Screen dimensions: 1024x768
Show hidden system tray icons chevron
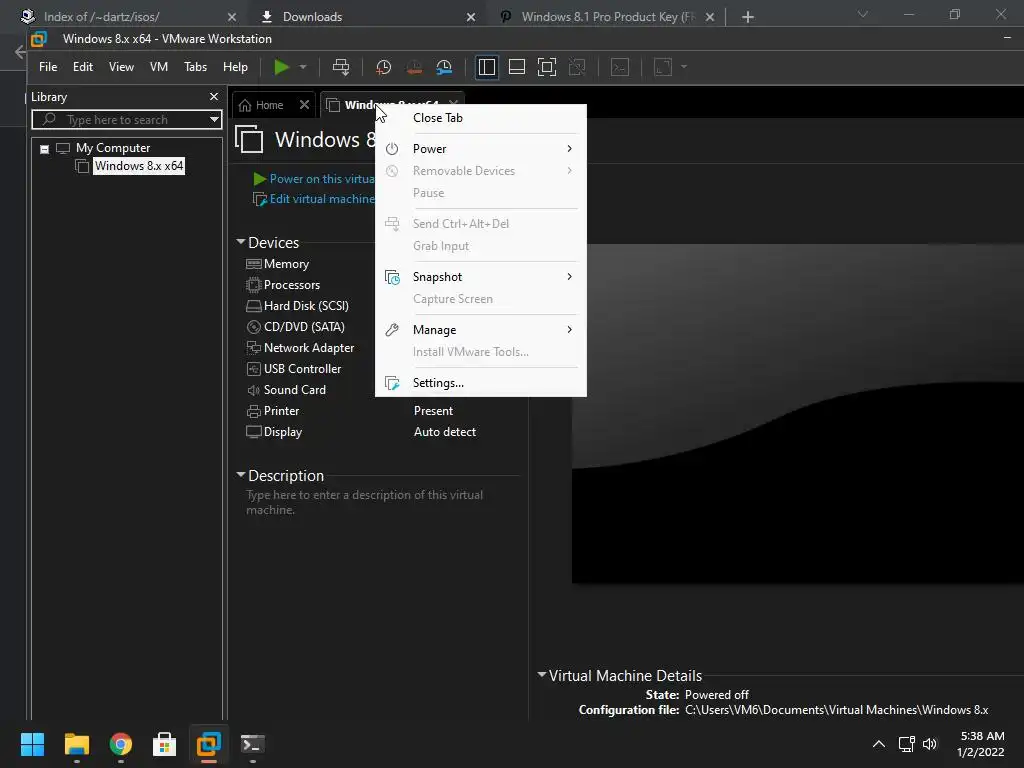click(x=879, y=744)
